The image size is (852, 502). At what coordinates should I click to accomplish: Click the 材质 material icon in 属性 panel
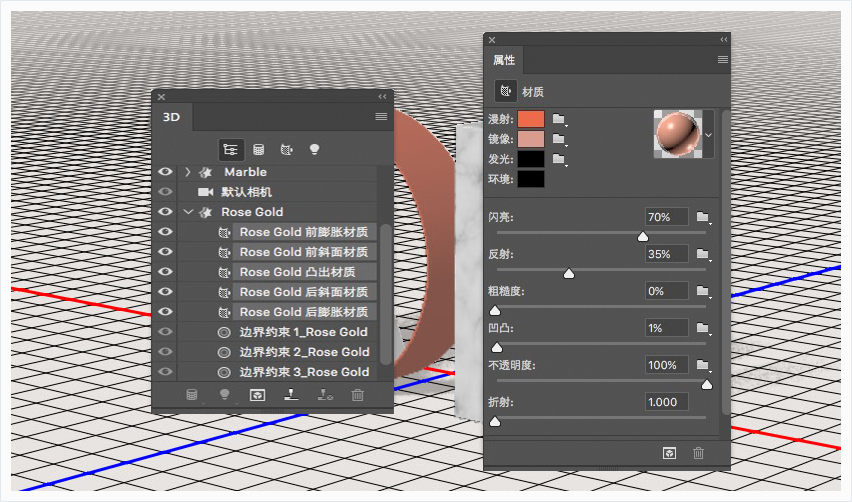click(506, 91)
